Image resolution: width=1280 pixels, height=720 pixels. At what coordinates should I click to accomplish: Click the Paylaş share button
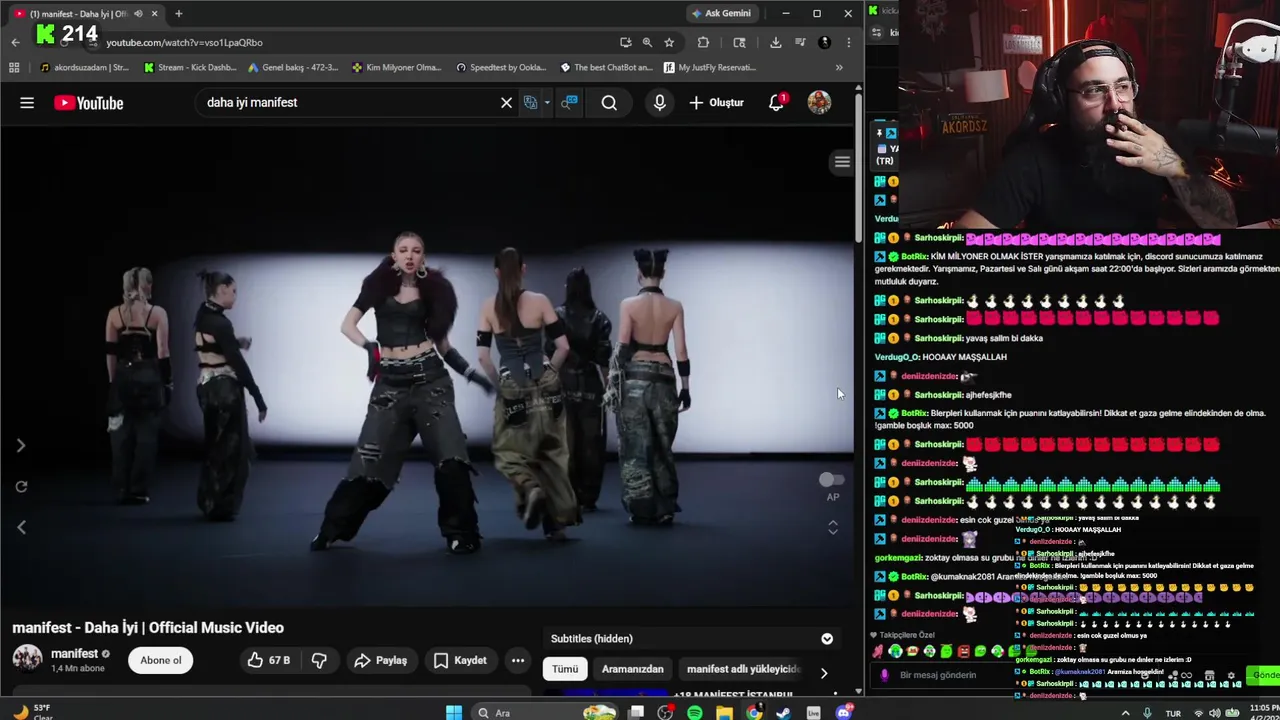coord(381,660)
